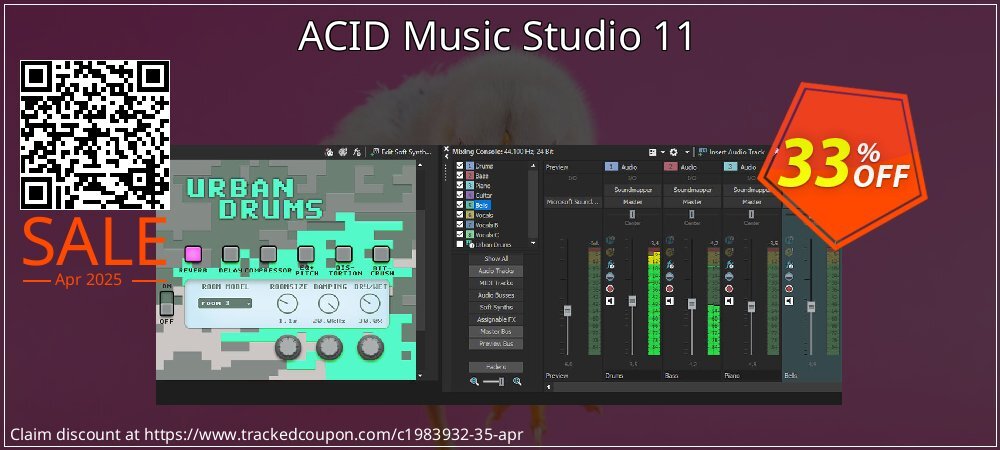
Task: Arm record on the Bass channel
Action: tap(670, 289)
